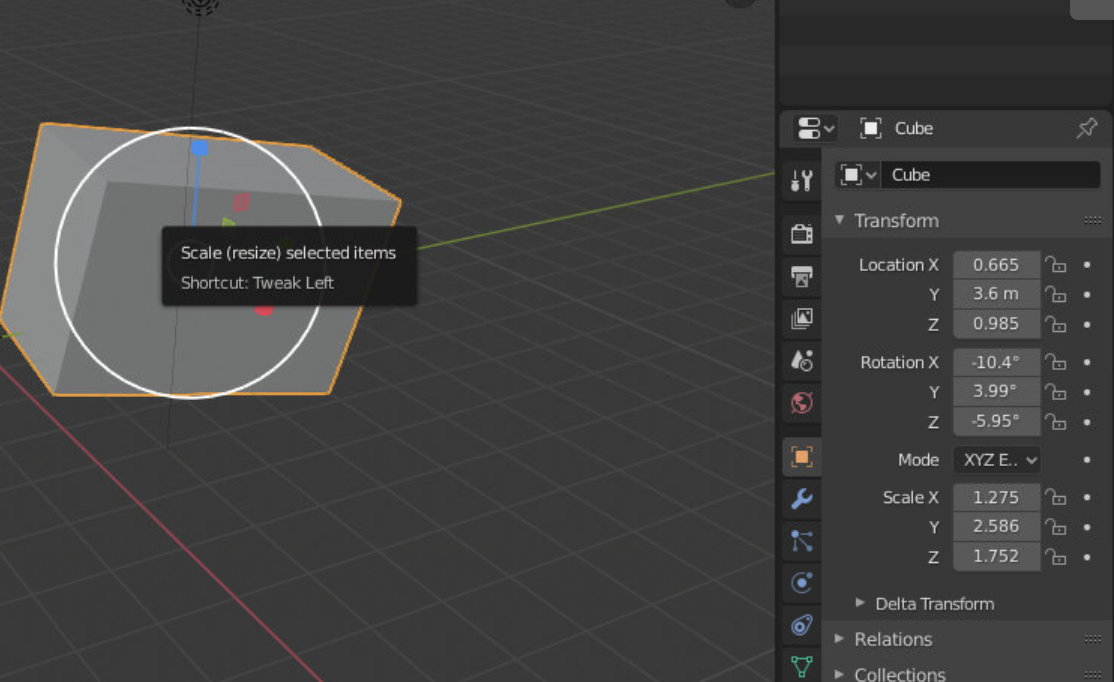Lock the Rotation X value

(1056, 362)
